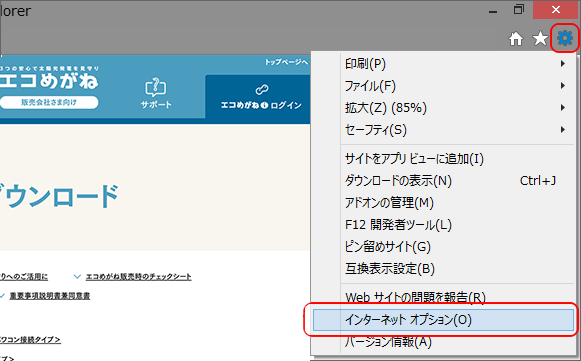This screenshot has width=581, height=361.
Task: Open 互換表示設定(B) menu item
Action: [444, 268]
